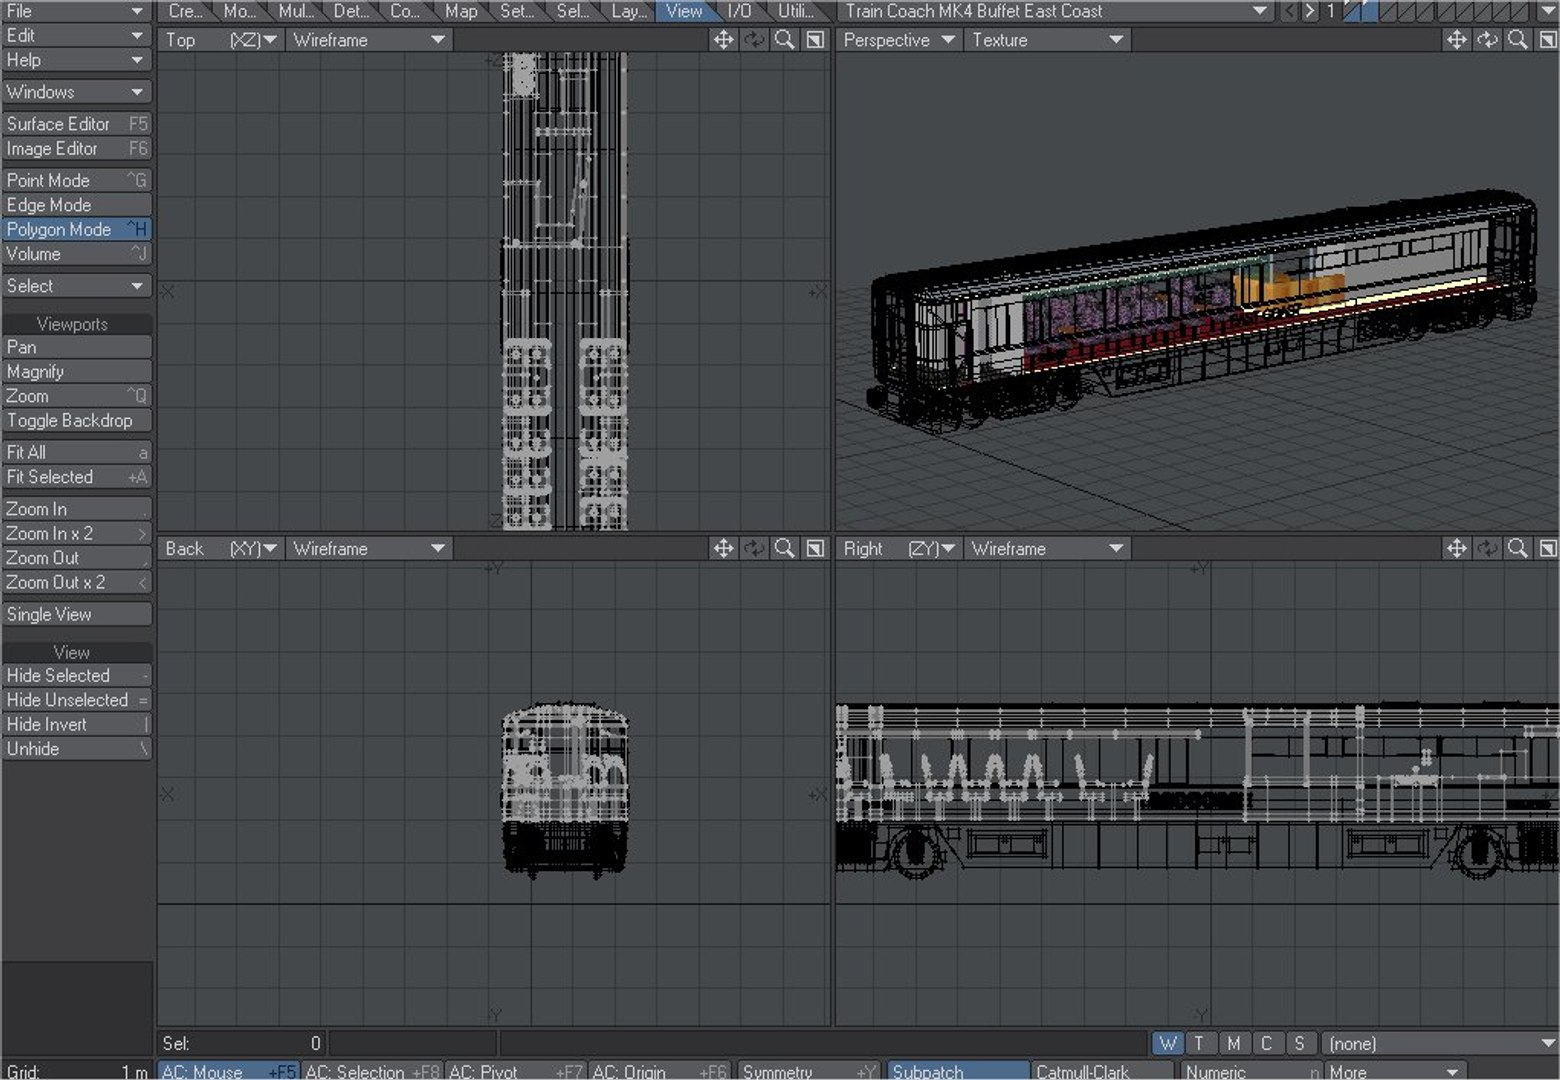Screen dimensions: 1560x1080
Task: Maximize the Right viewport with its fullscreen icon
Action: pos(1547,548)
